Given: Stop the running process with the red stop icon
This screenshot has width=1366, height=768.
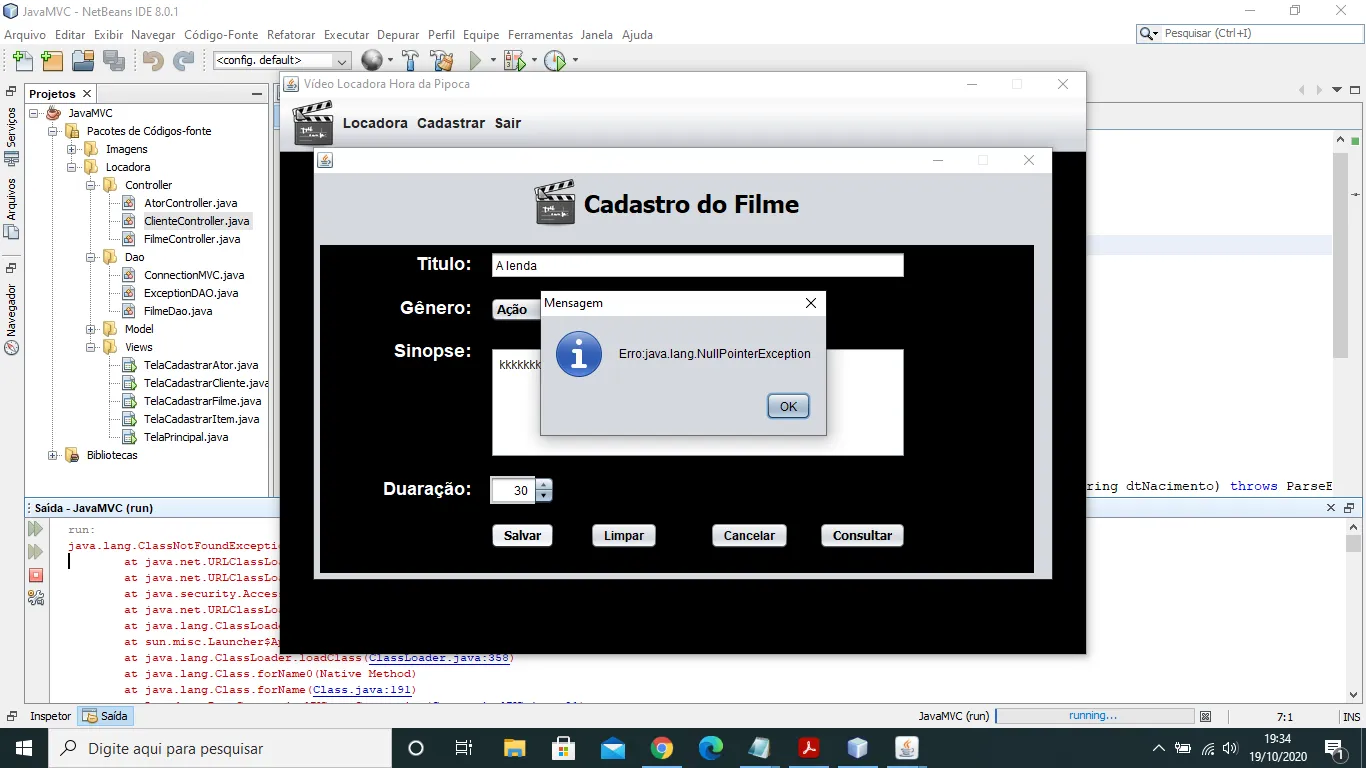Looking at the screenshot, I should click(x=36, y=575).
